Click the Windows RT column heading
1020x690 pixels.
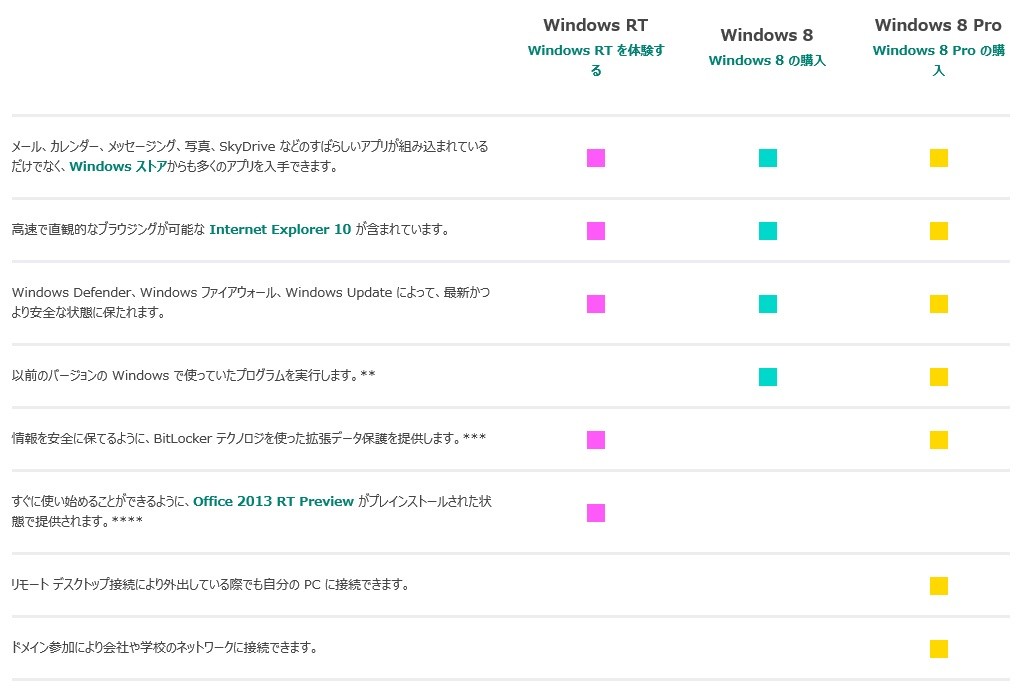596,25
